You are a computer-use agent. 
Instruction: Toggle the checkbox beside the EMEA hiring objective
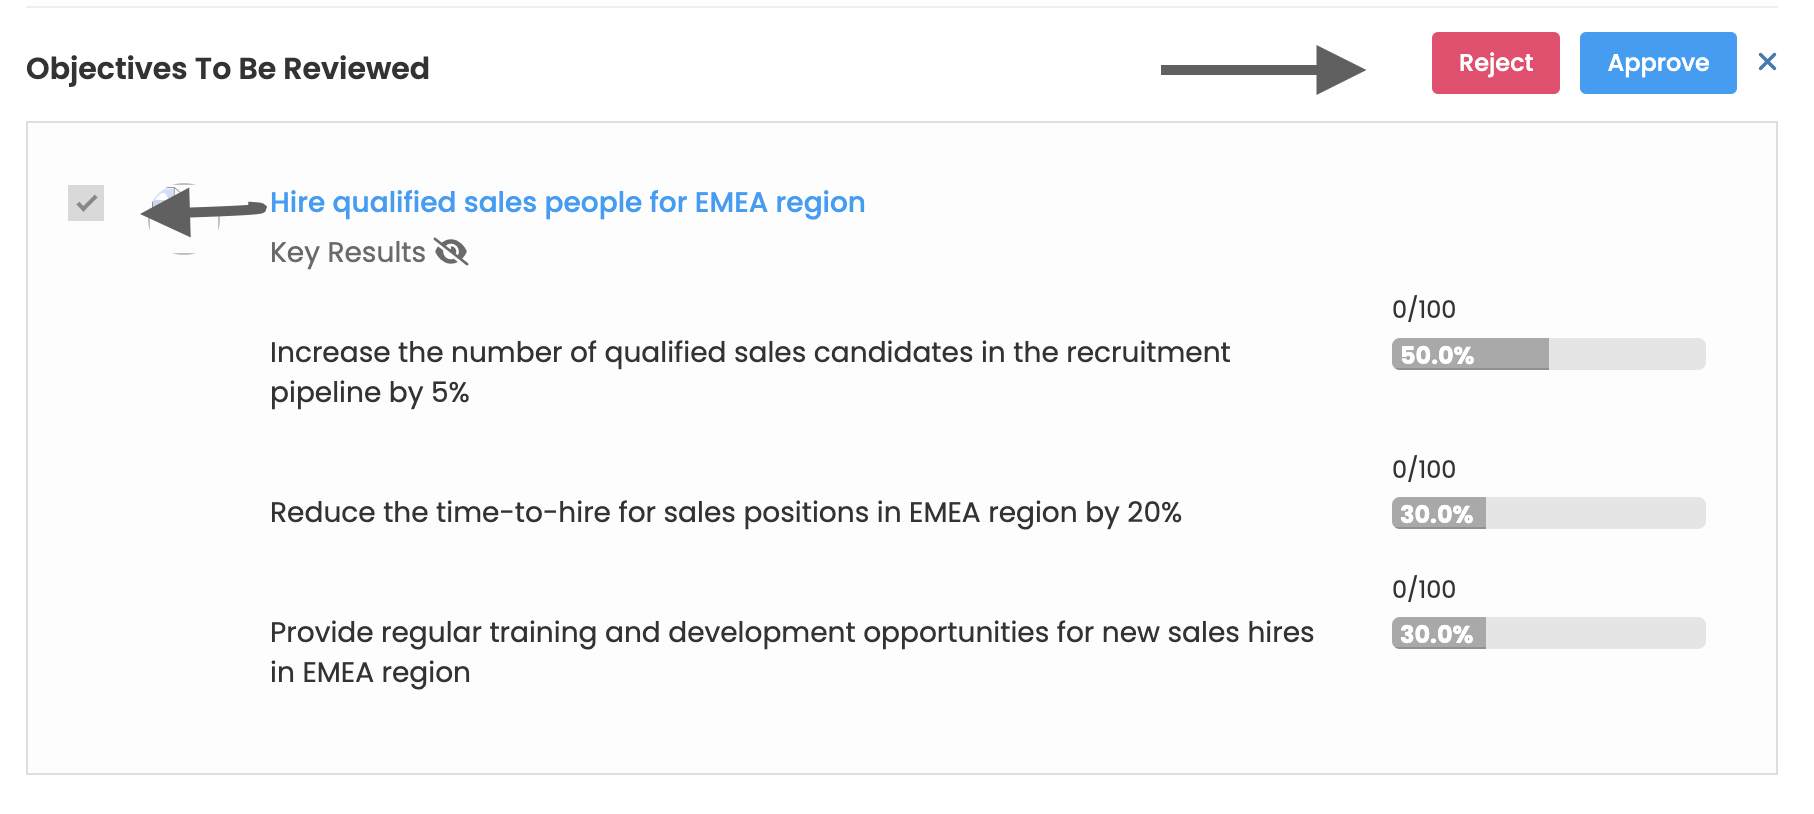click(x=86, y=203)
